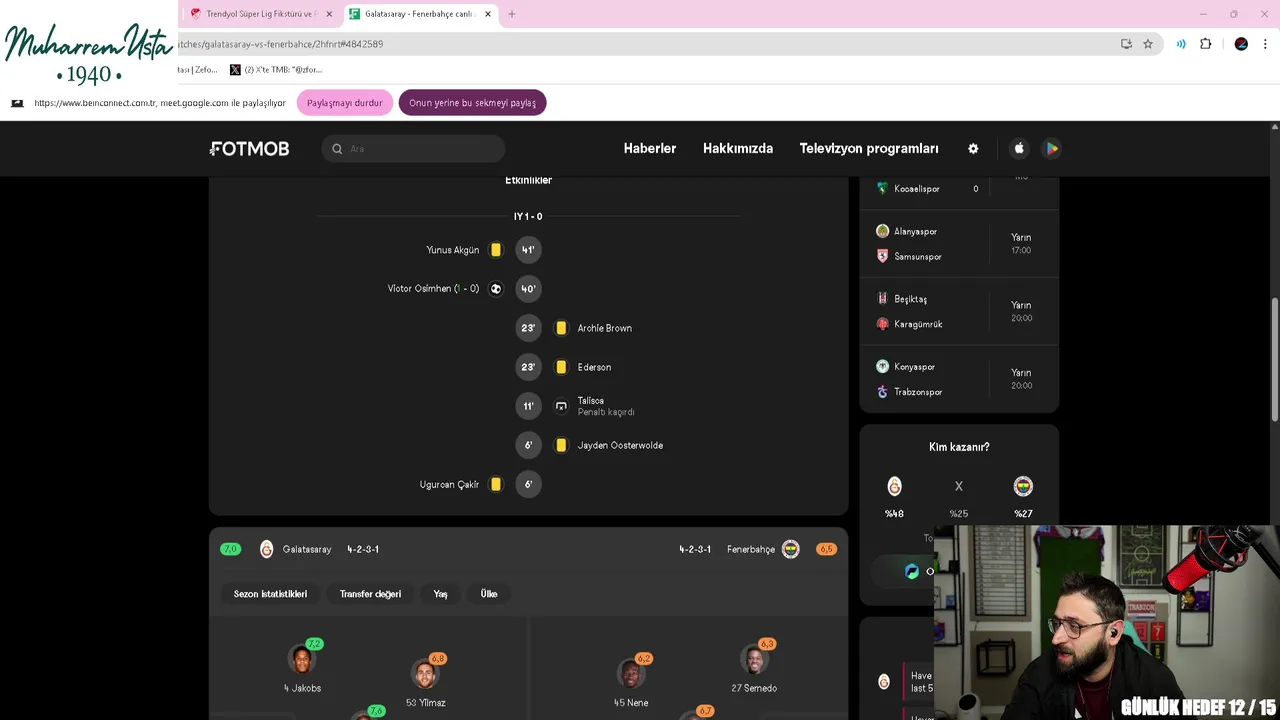1280x720 pixels.
Task: Click the install app icon in address bar
Action: click(x=1126, y=44)
